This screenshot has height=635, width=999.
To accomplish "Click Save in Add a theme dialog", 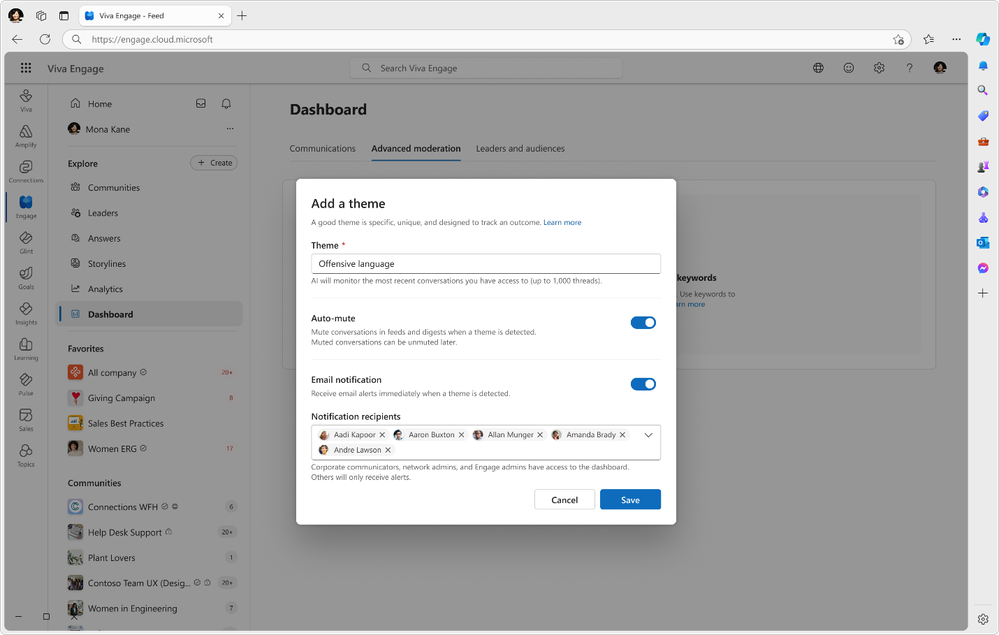I will tap(630, 500).
